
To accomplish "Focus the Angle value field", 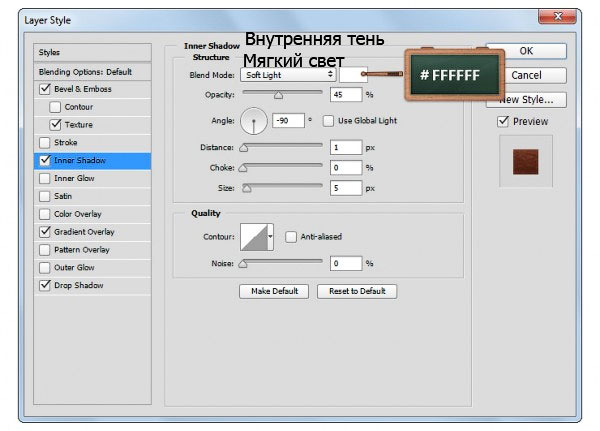I will (288, 121).
